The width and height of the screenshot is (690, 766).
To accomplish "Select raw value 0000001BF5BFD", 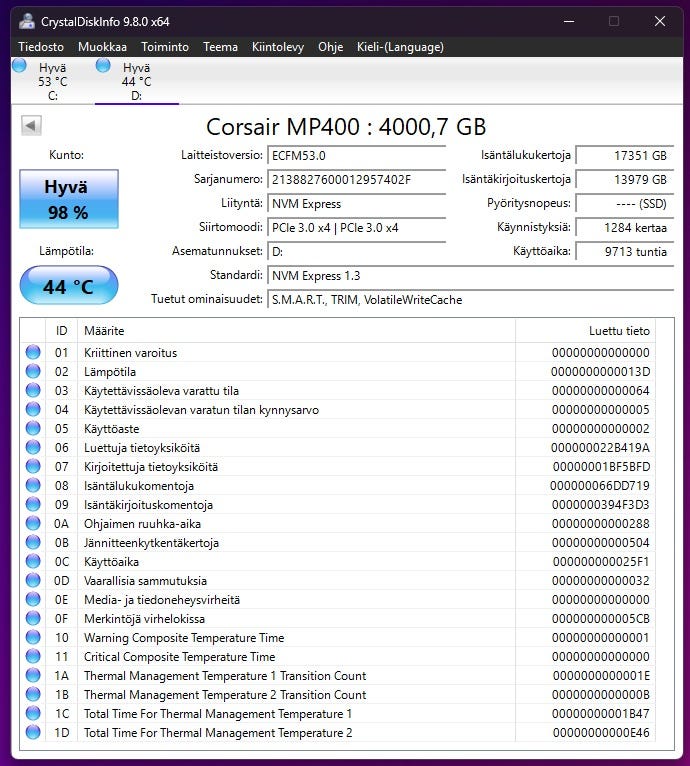I will [x=601, y=467].
